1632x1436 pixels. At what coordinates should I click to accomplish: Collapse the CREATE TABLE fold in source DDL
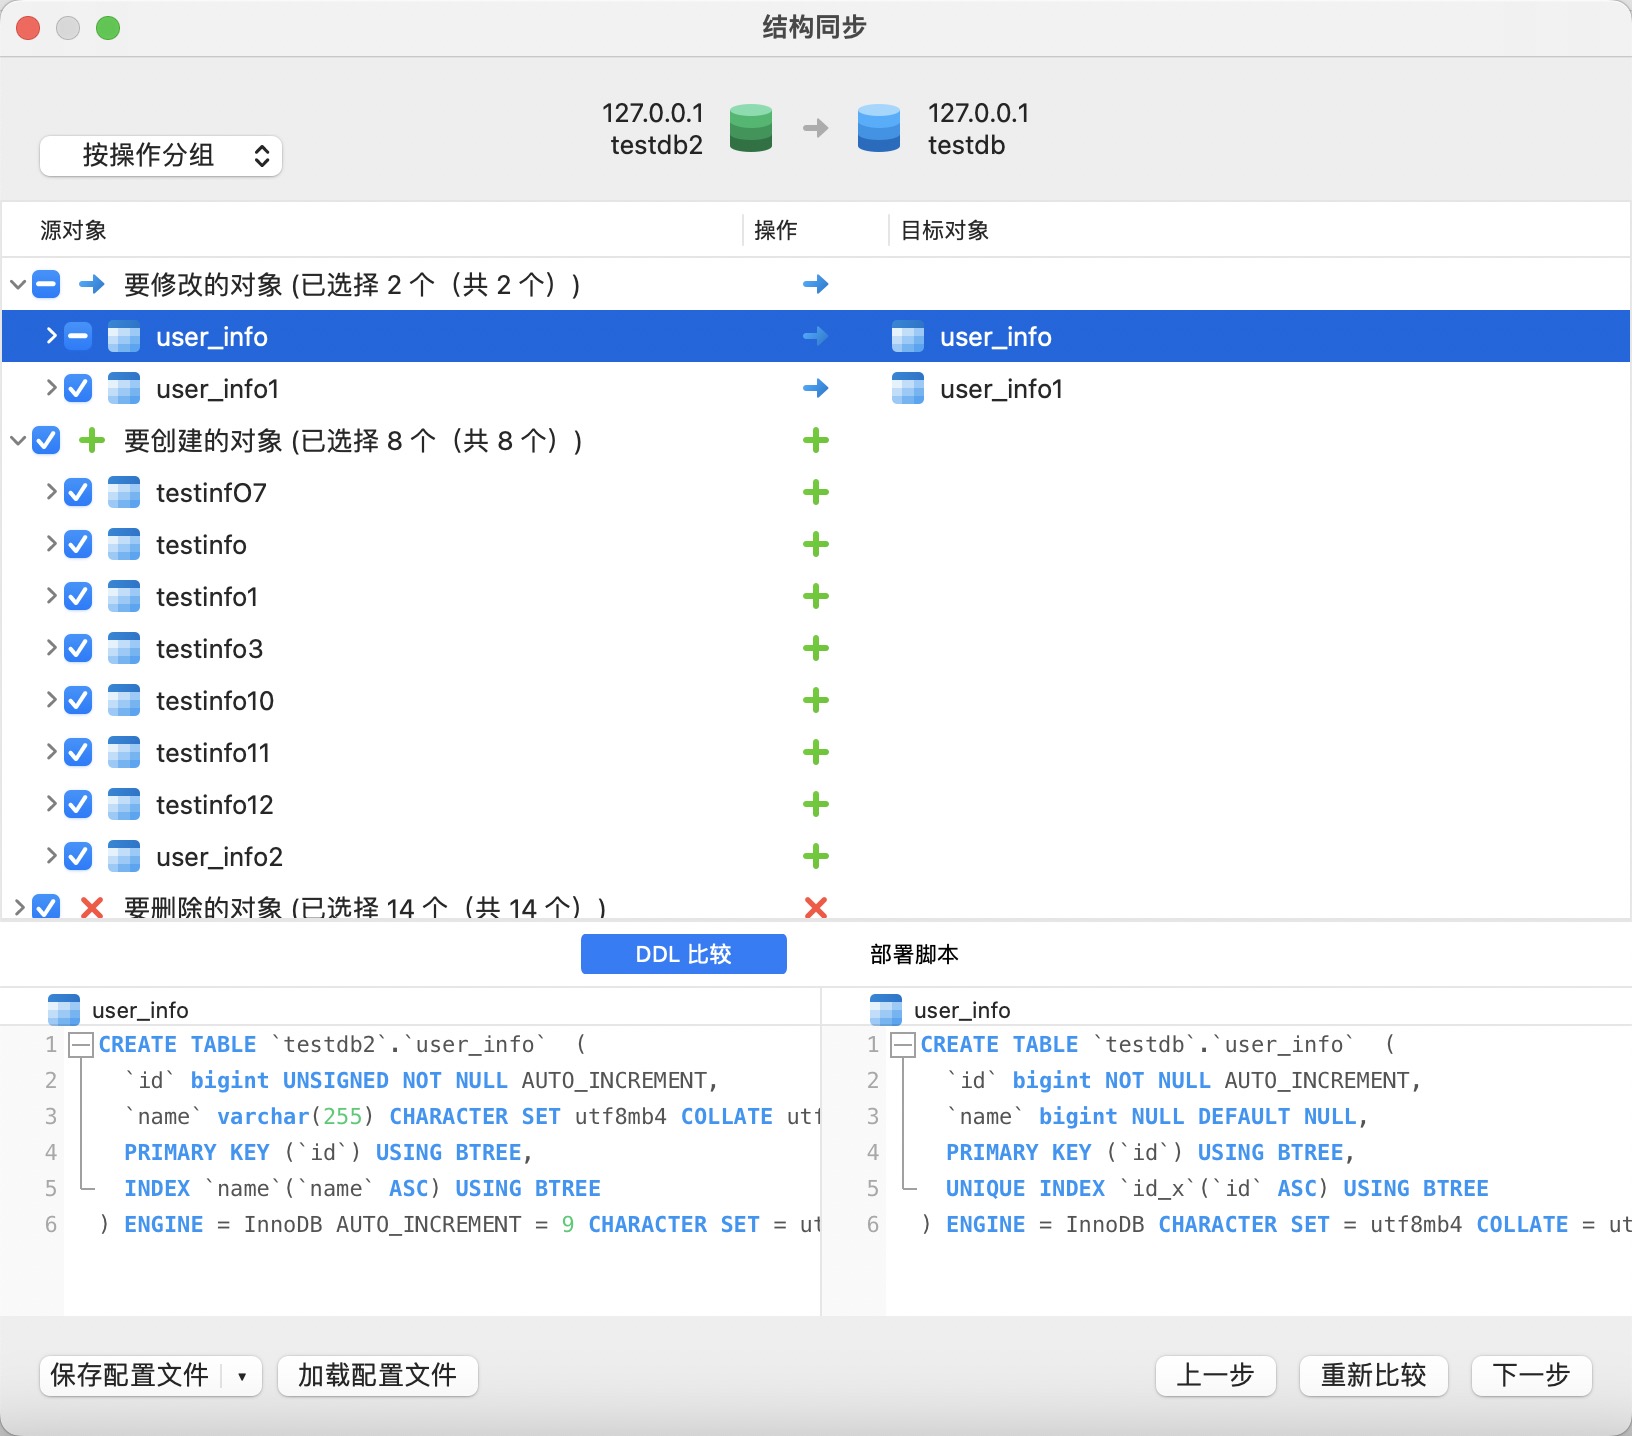click(x=81, y=1045)
